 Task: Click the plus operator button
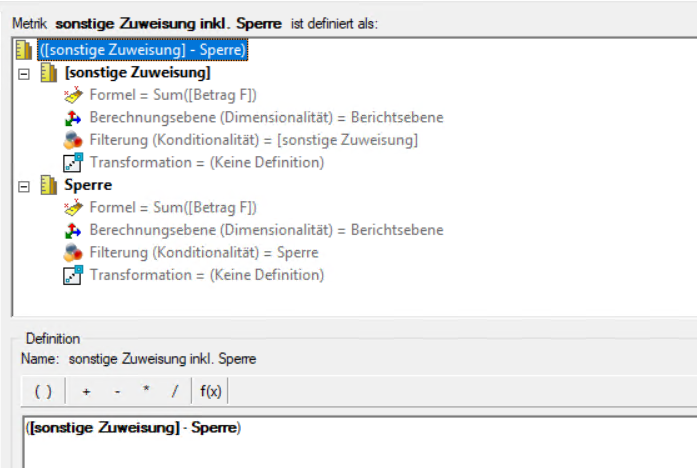[86, 391]
